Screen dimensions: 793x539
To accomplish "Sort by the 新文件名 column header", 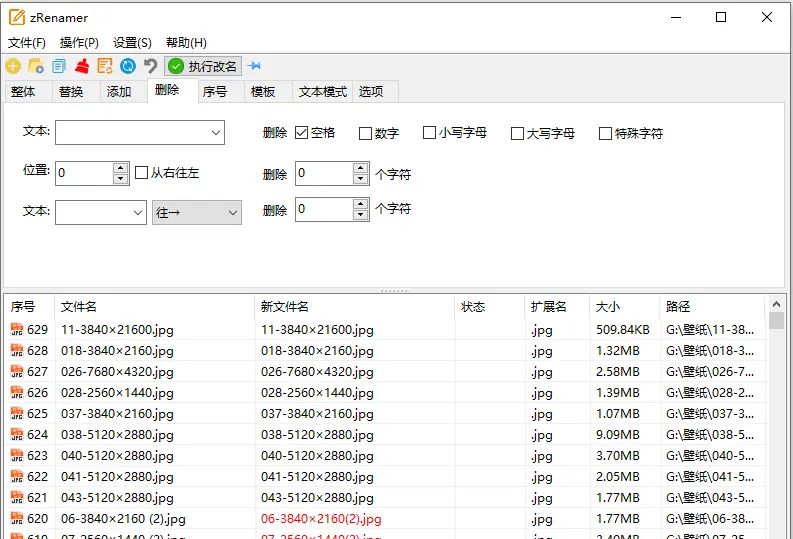I will click(x=354, y=306).
